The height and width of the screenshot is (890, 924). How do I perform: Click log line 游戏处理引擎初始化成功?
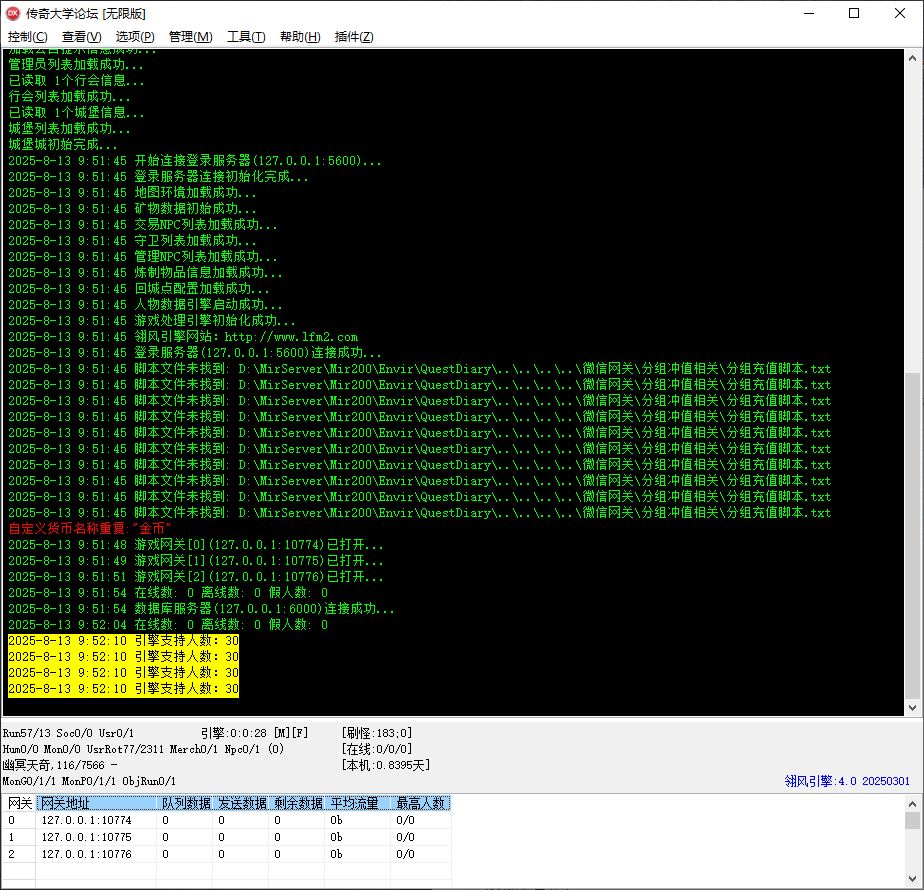pyautogui.click(x=151, y=320)
